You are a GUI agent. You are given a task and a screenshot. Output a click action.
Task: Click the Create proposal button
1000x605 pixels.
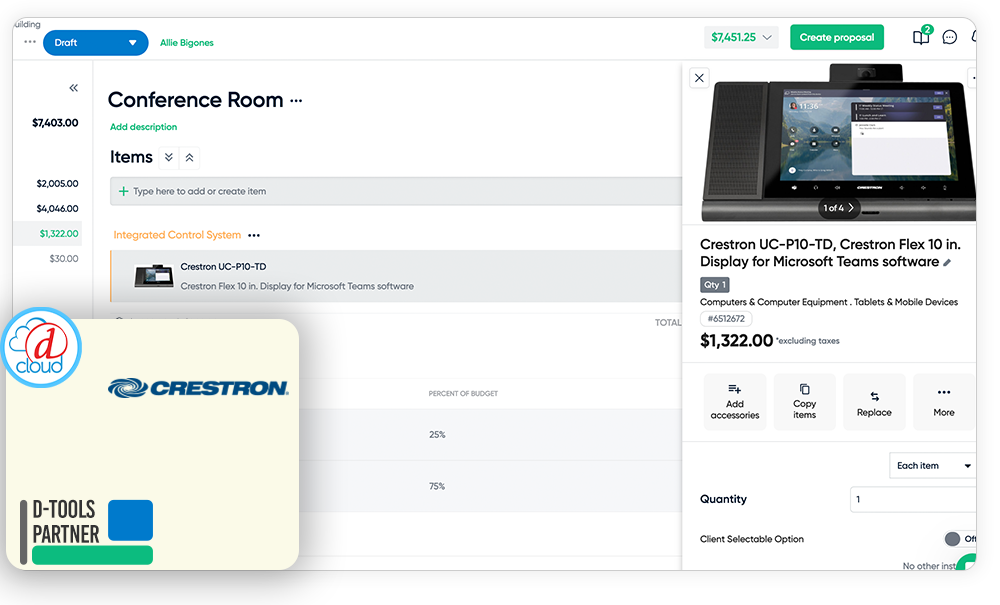836,38
